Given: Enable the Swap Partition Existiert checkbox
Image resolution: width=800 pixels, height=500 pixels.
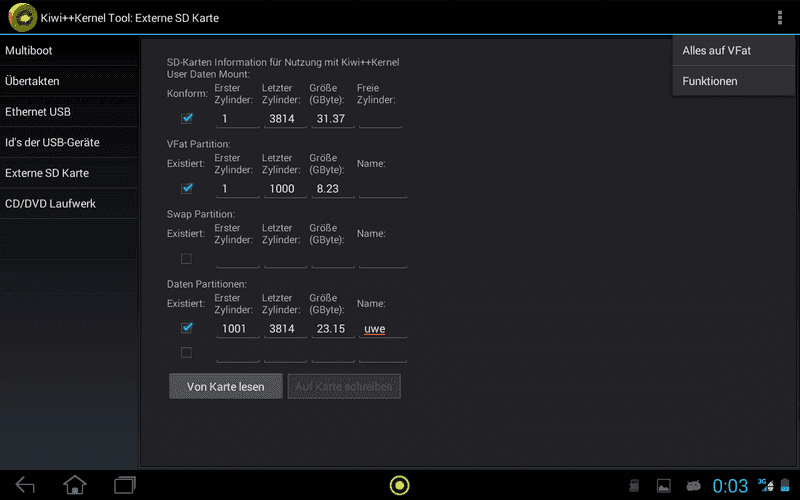Looking at the screenshot, I should click(186, 259).
